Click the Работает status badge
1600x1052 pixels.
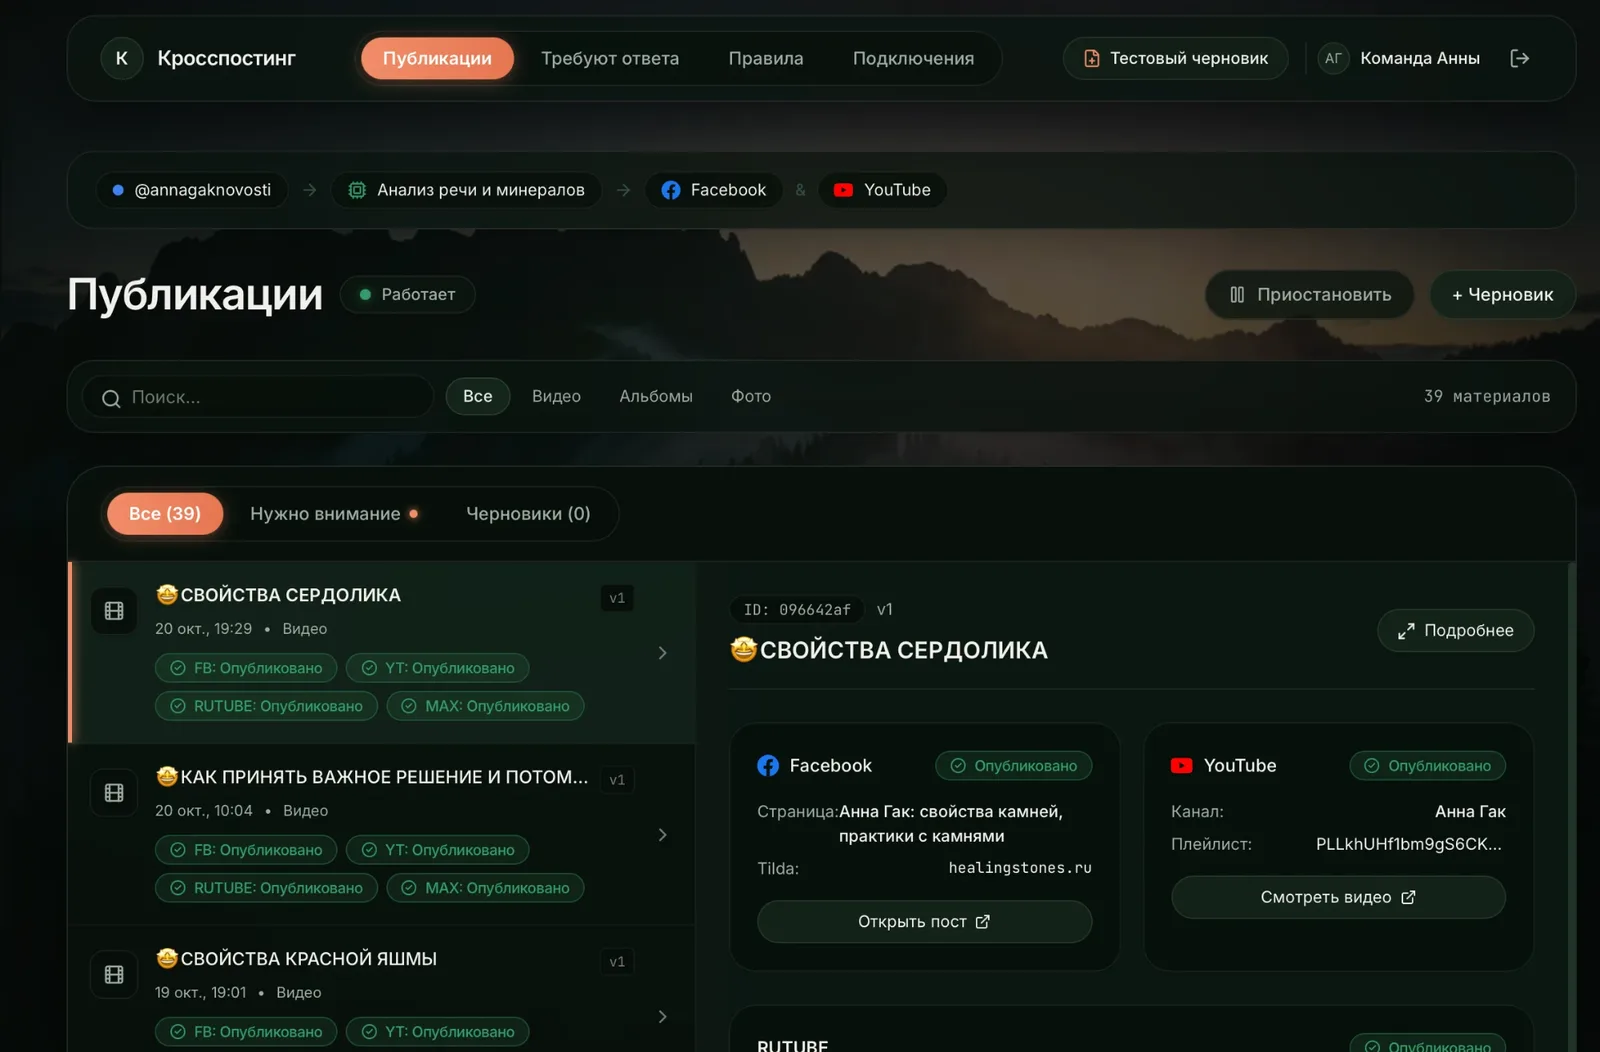(x=407, y=295)
